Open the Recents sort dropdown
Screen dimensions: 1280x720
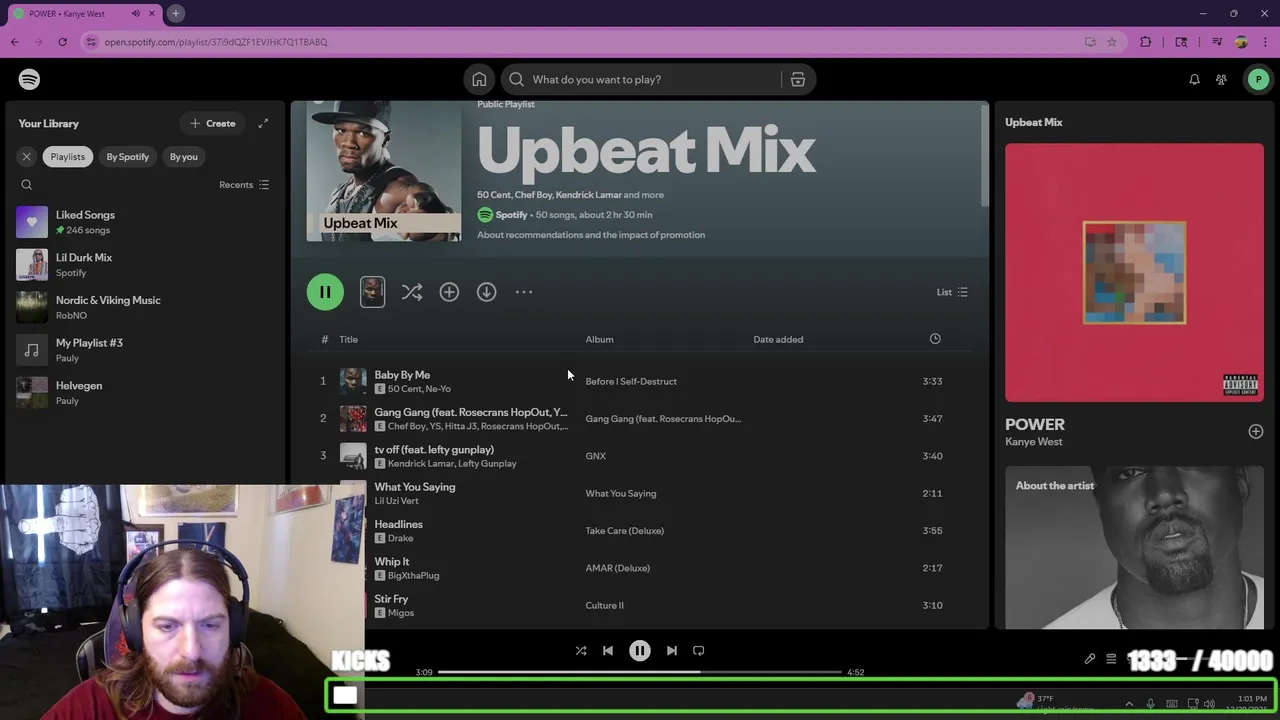pyautogui.click(x=244, y=185)
